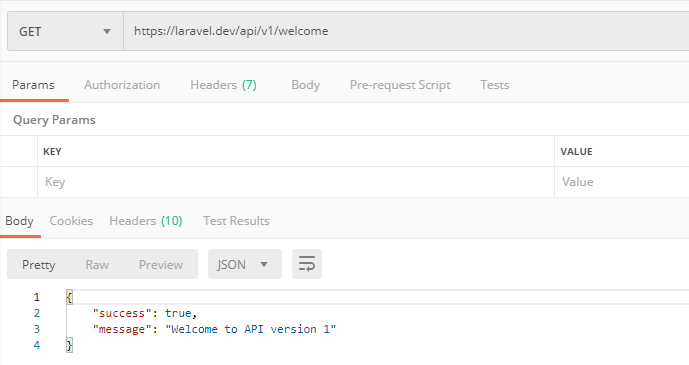Image resolution: width=689 pixels, height=365 pixels.
Task: Open the request Headers (7) tab
Action: point(223,85)
